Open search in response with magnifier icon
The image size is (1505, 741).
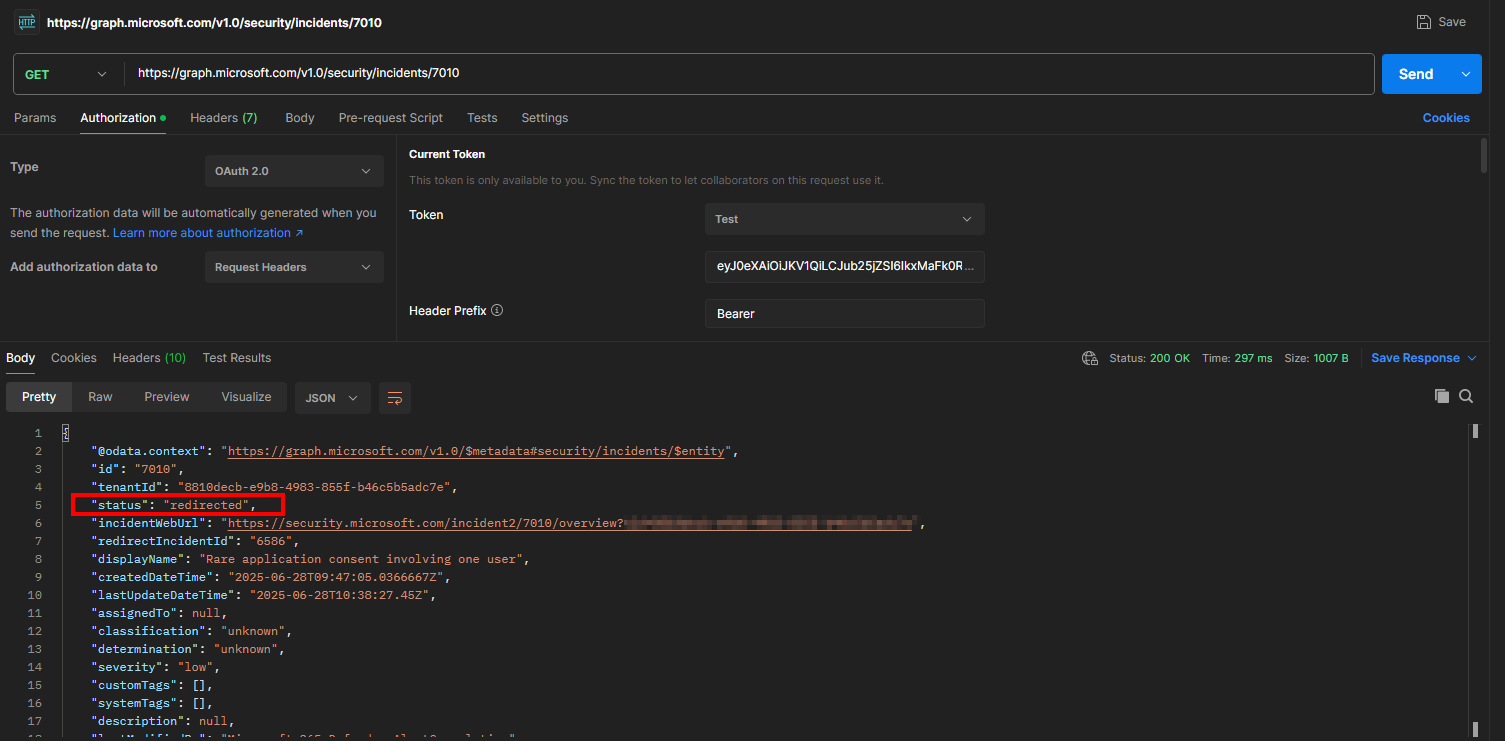[x=1466, y=396]
